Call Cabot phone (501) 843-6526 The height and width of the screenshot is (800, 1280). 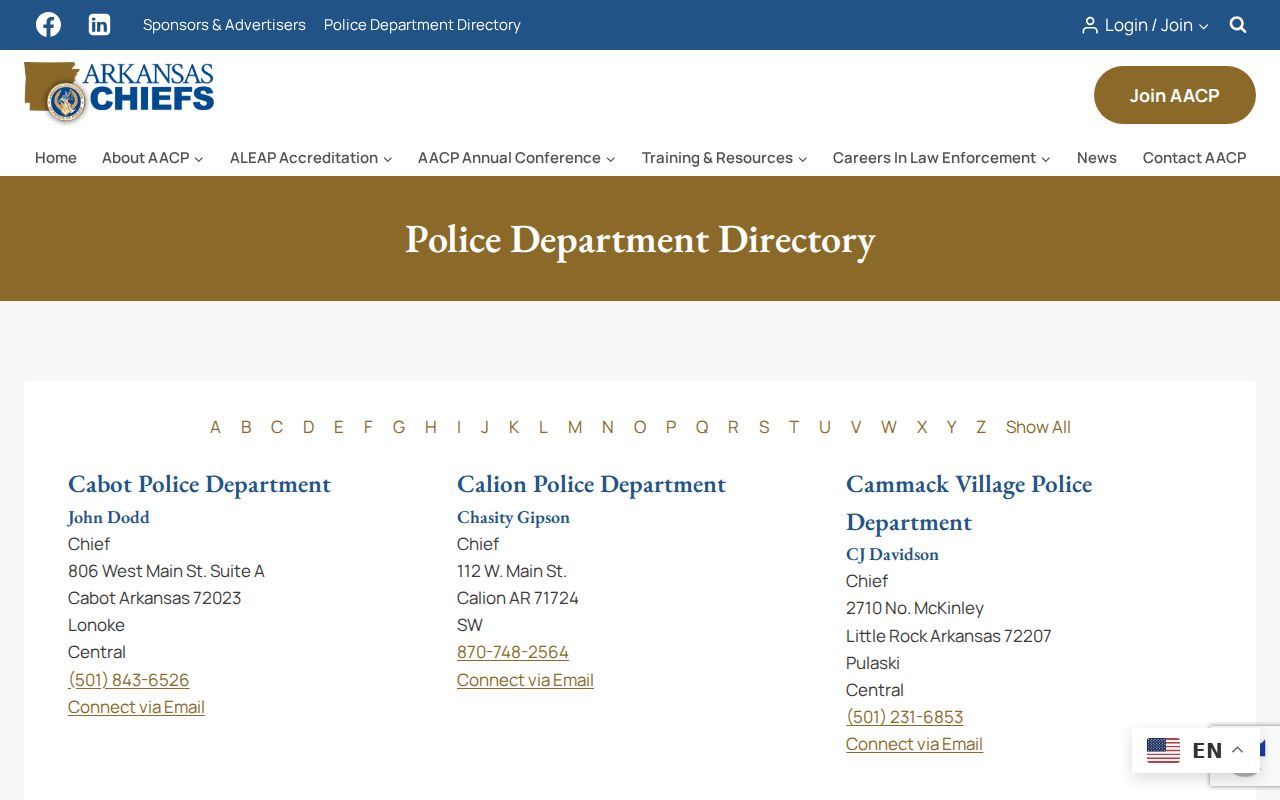coord(128,680)
